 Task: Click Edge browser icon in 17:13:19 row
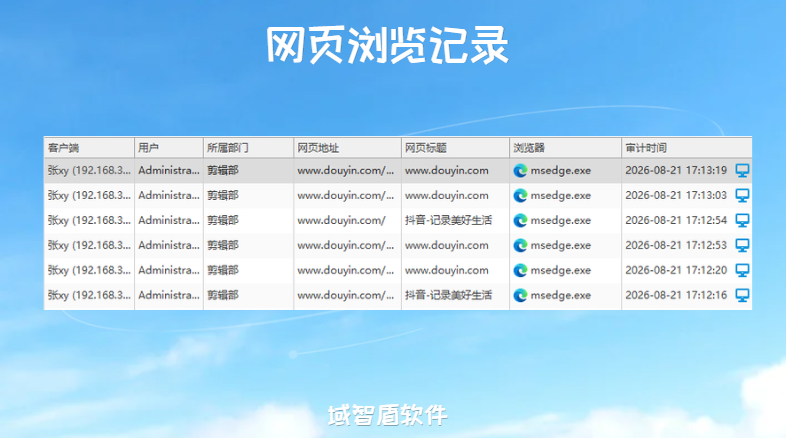pos(520,171)
